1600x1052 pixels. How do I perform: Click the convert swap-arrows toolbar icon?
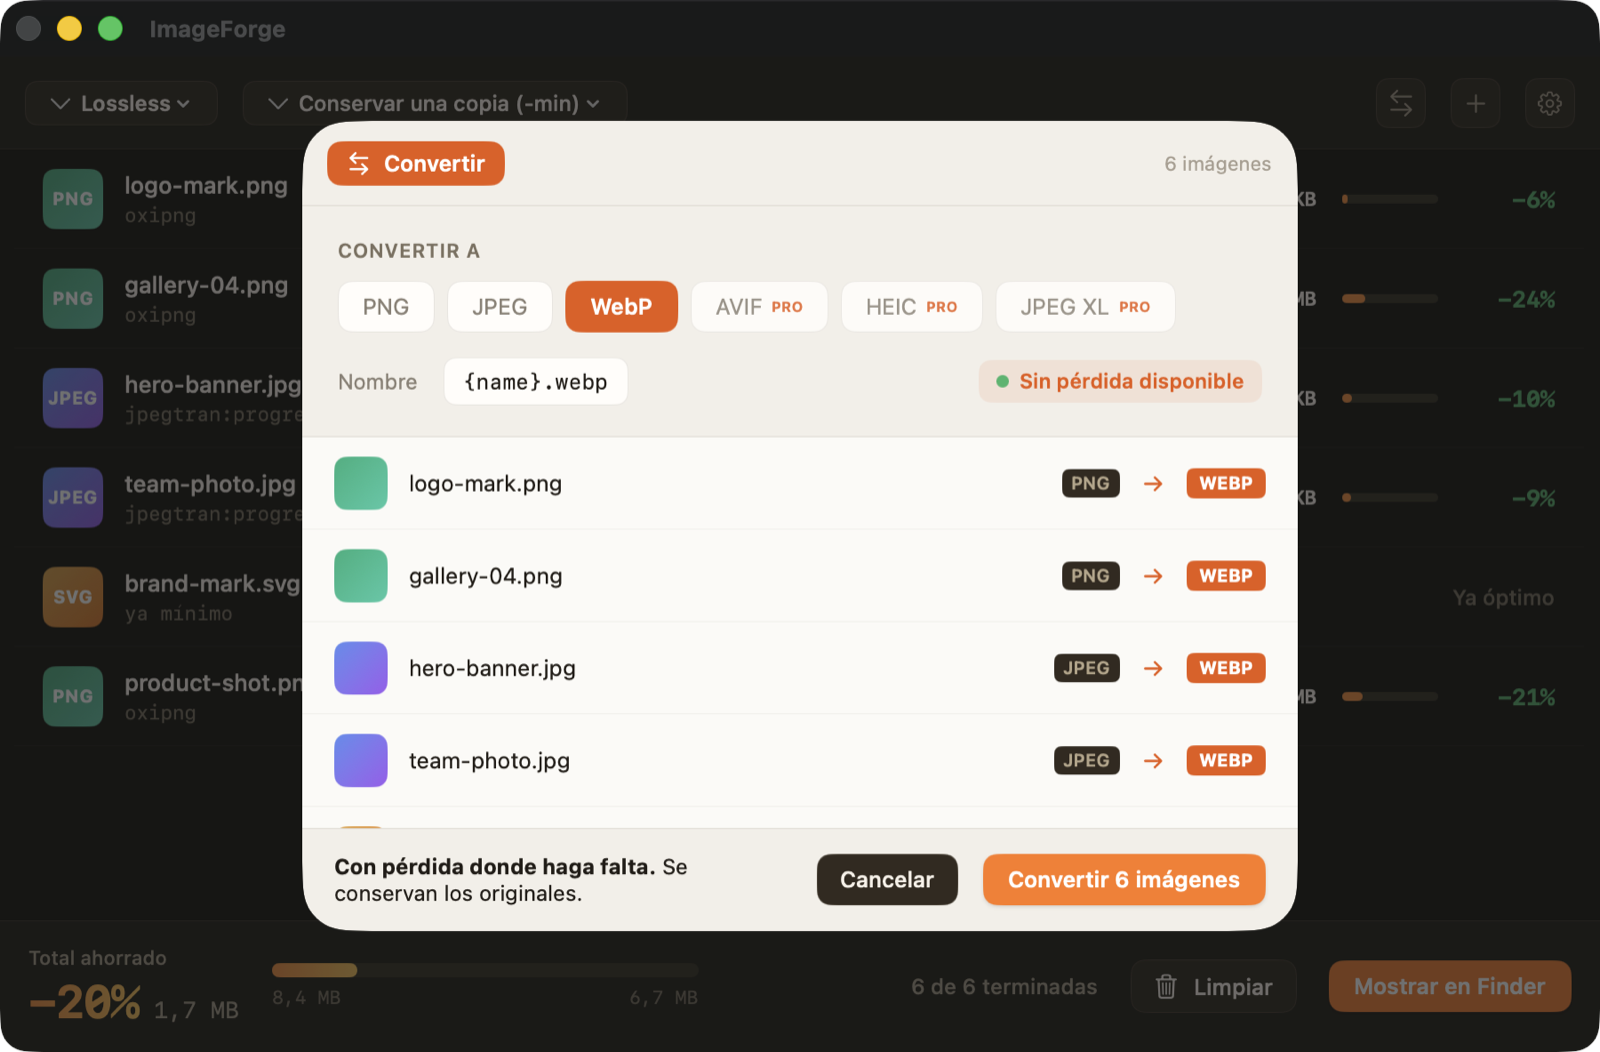[x=1401, y=103]
